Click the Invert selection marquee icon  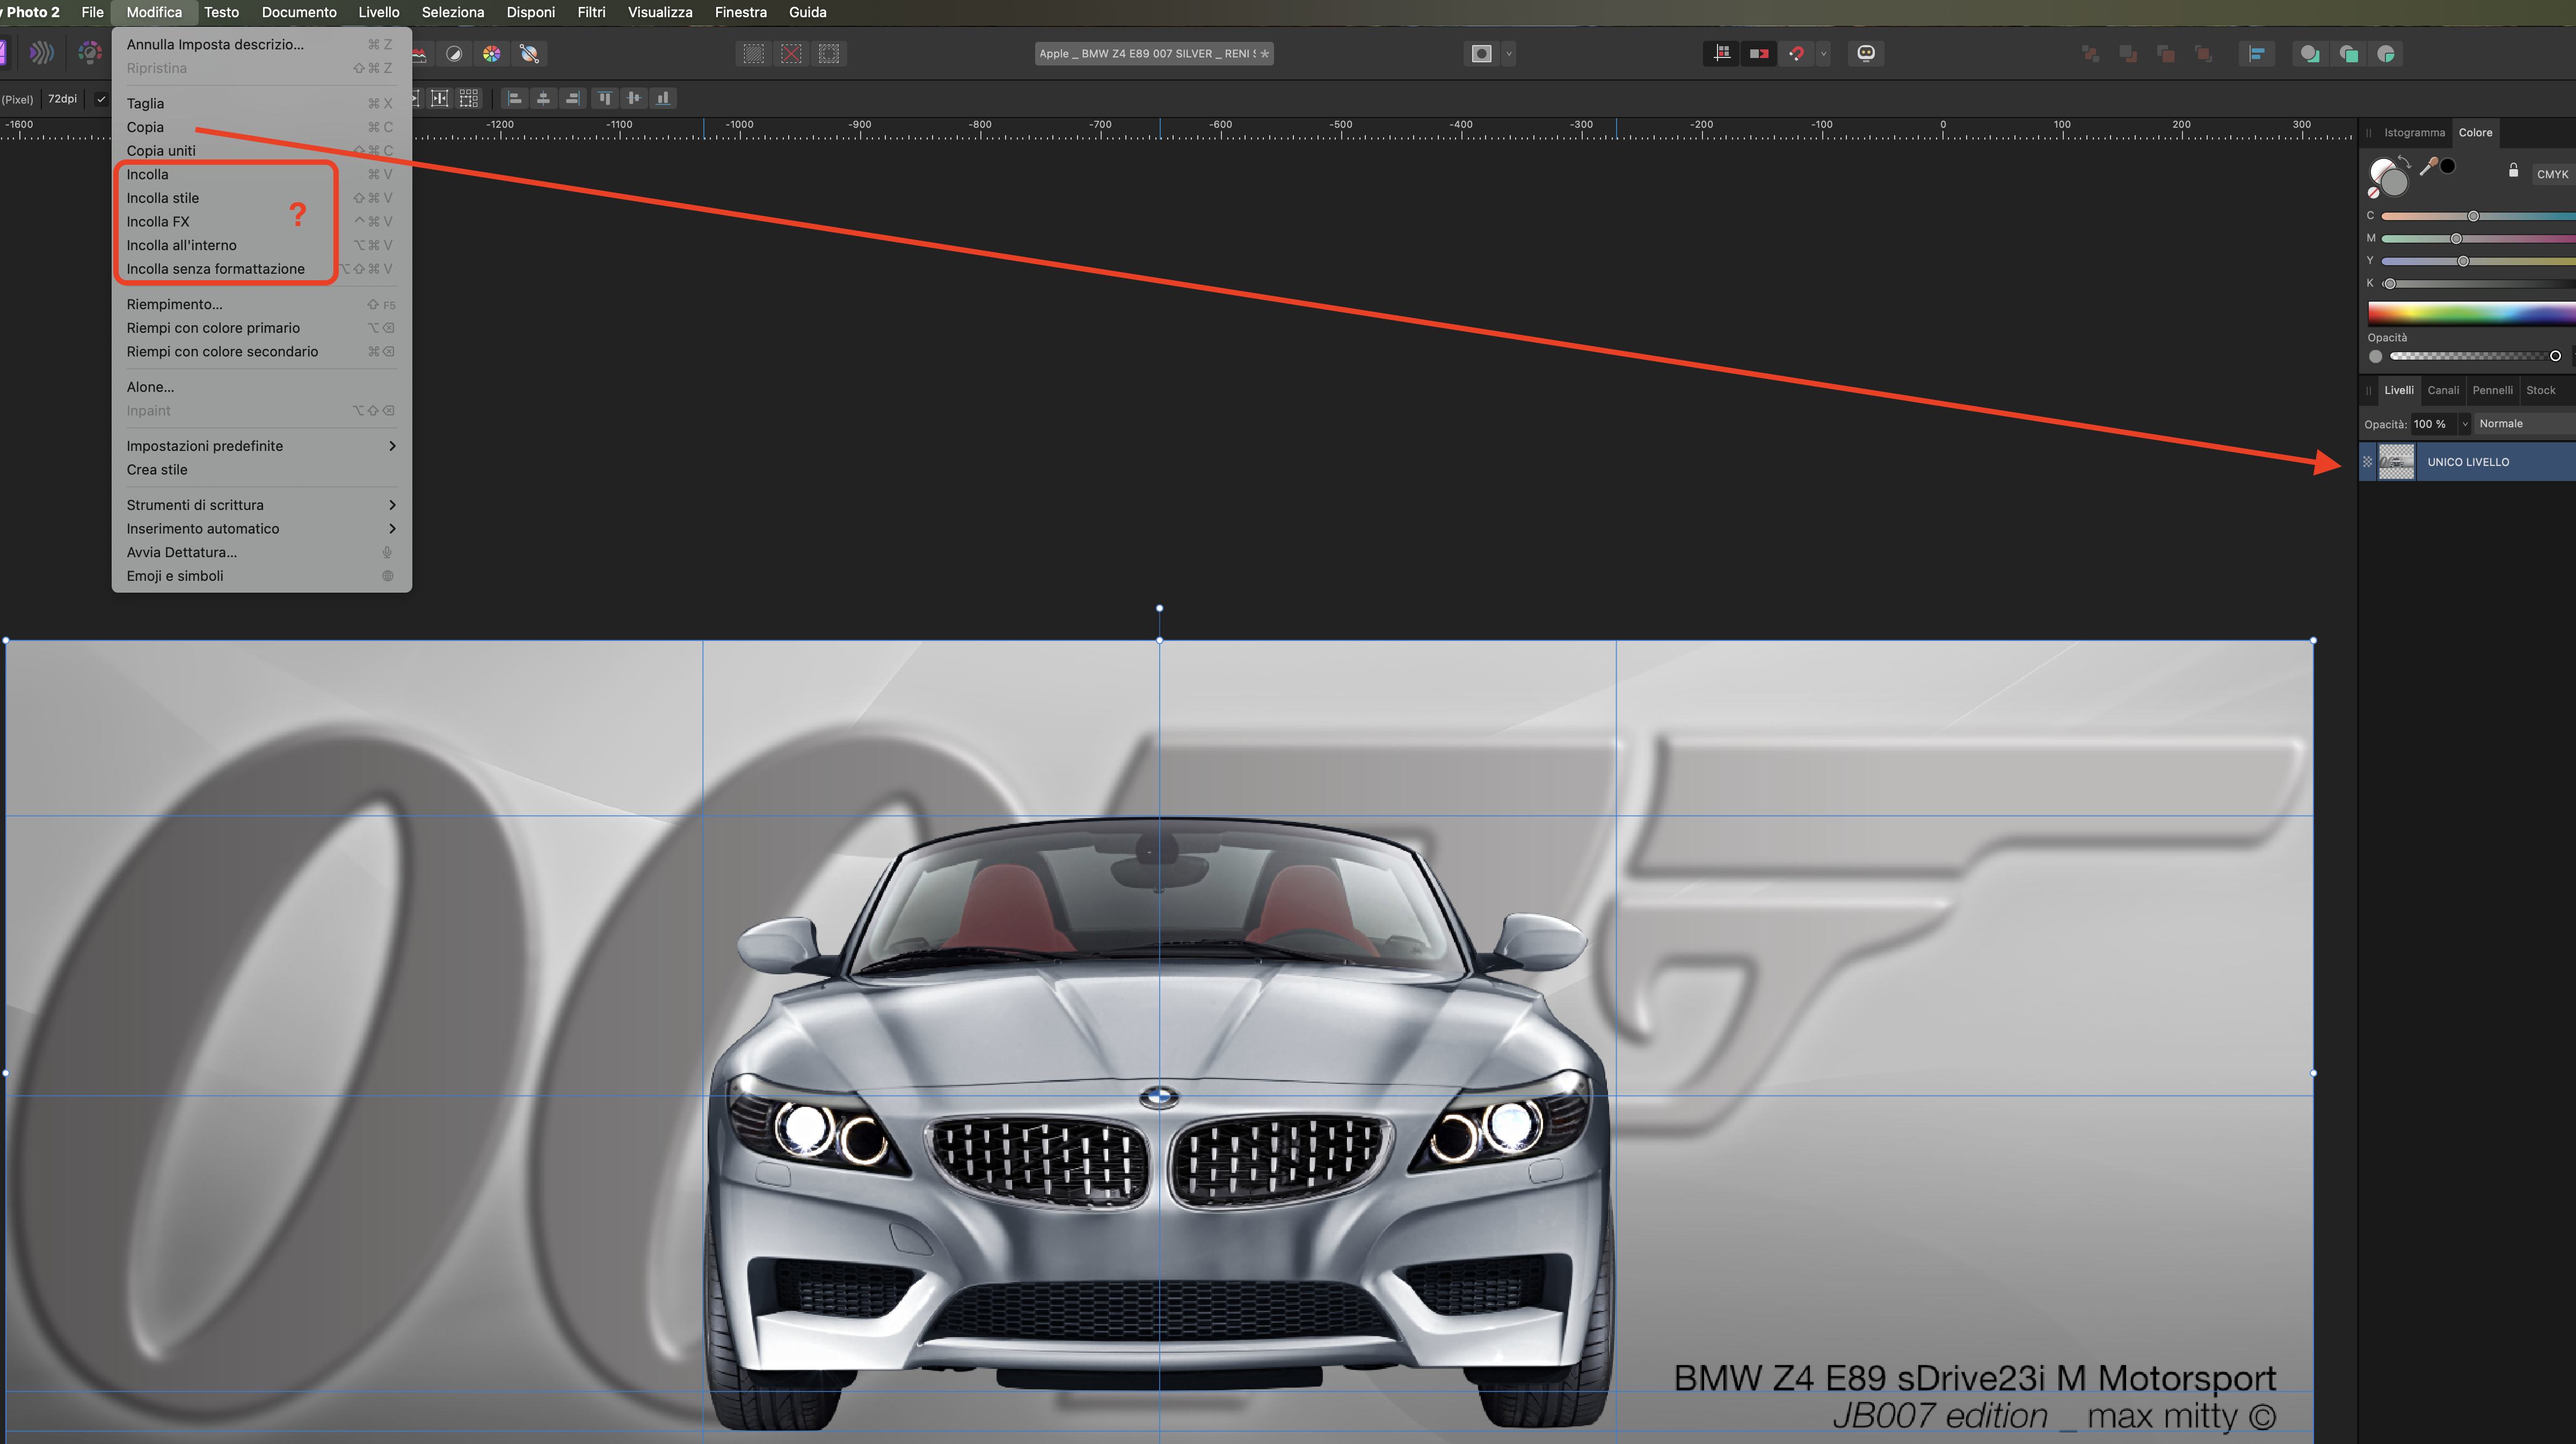(829, 54)
